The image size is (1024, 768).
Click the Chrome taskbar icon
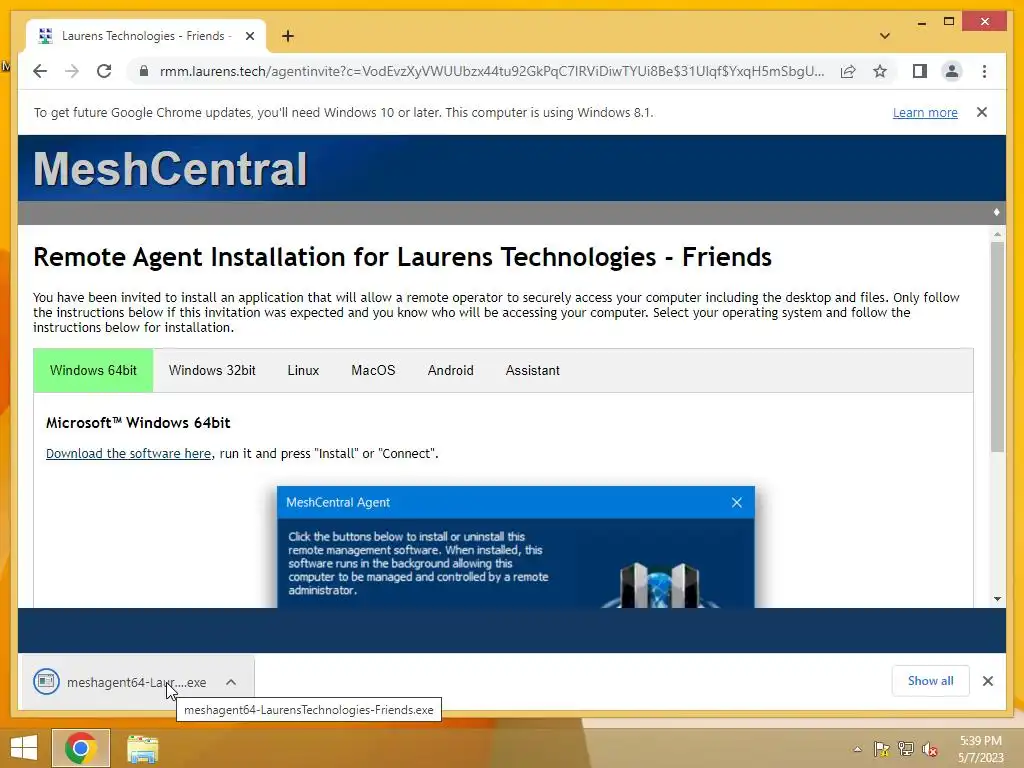(x=81, y=748)
